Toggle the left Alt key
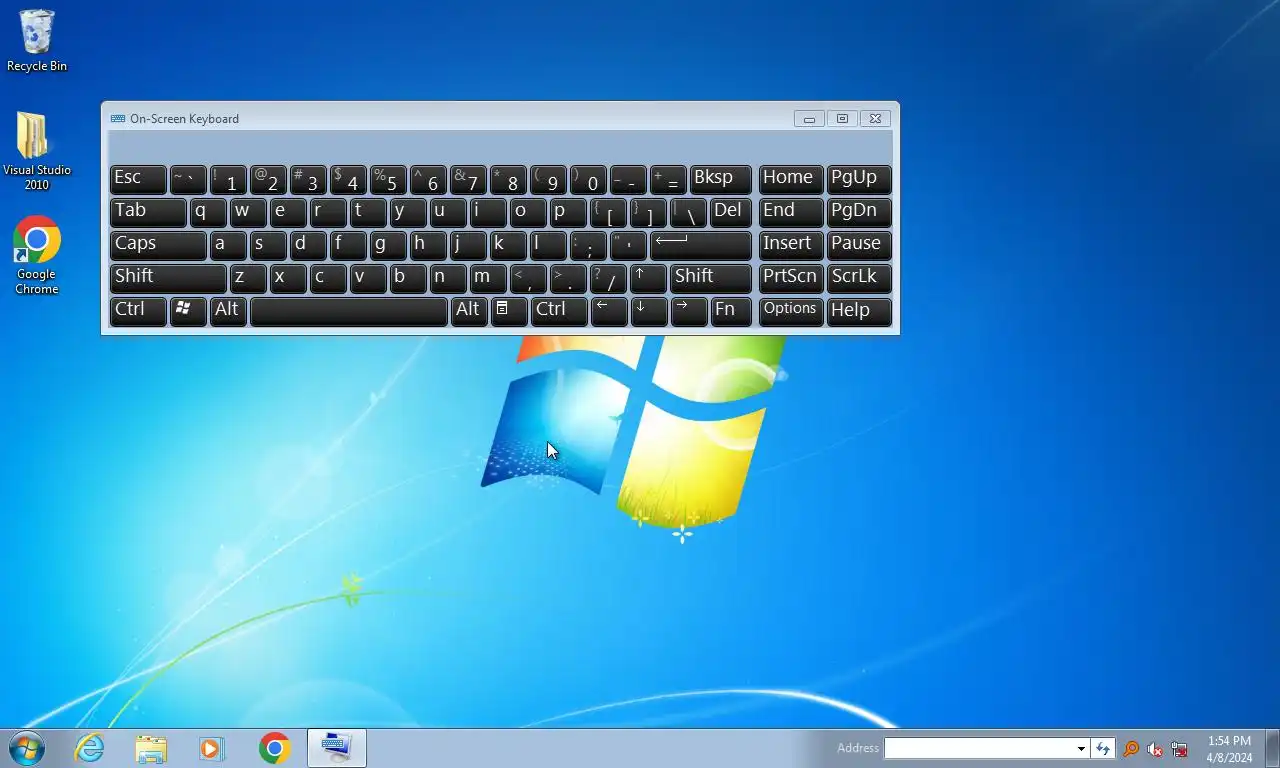The width and height of the screenshot is (1280, 768). click(228, 310)
